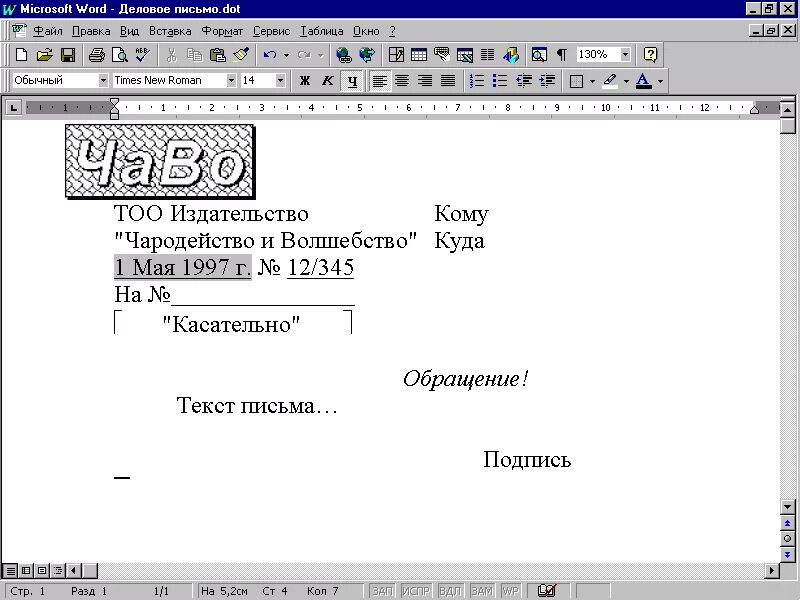Center align the text

pyautogui.click(x=402, y=81)
